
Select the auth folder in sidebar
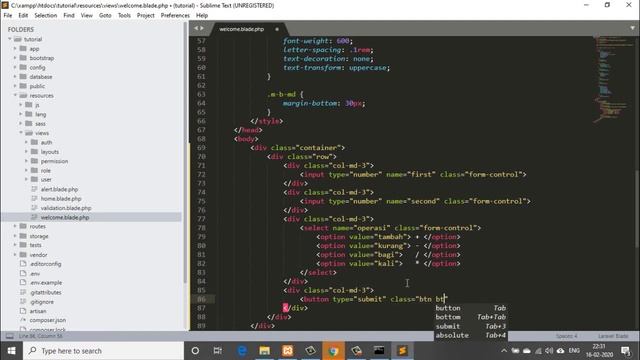click(x=46, y=142)
